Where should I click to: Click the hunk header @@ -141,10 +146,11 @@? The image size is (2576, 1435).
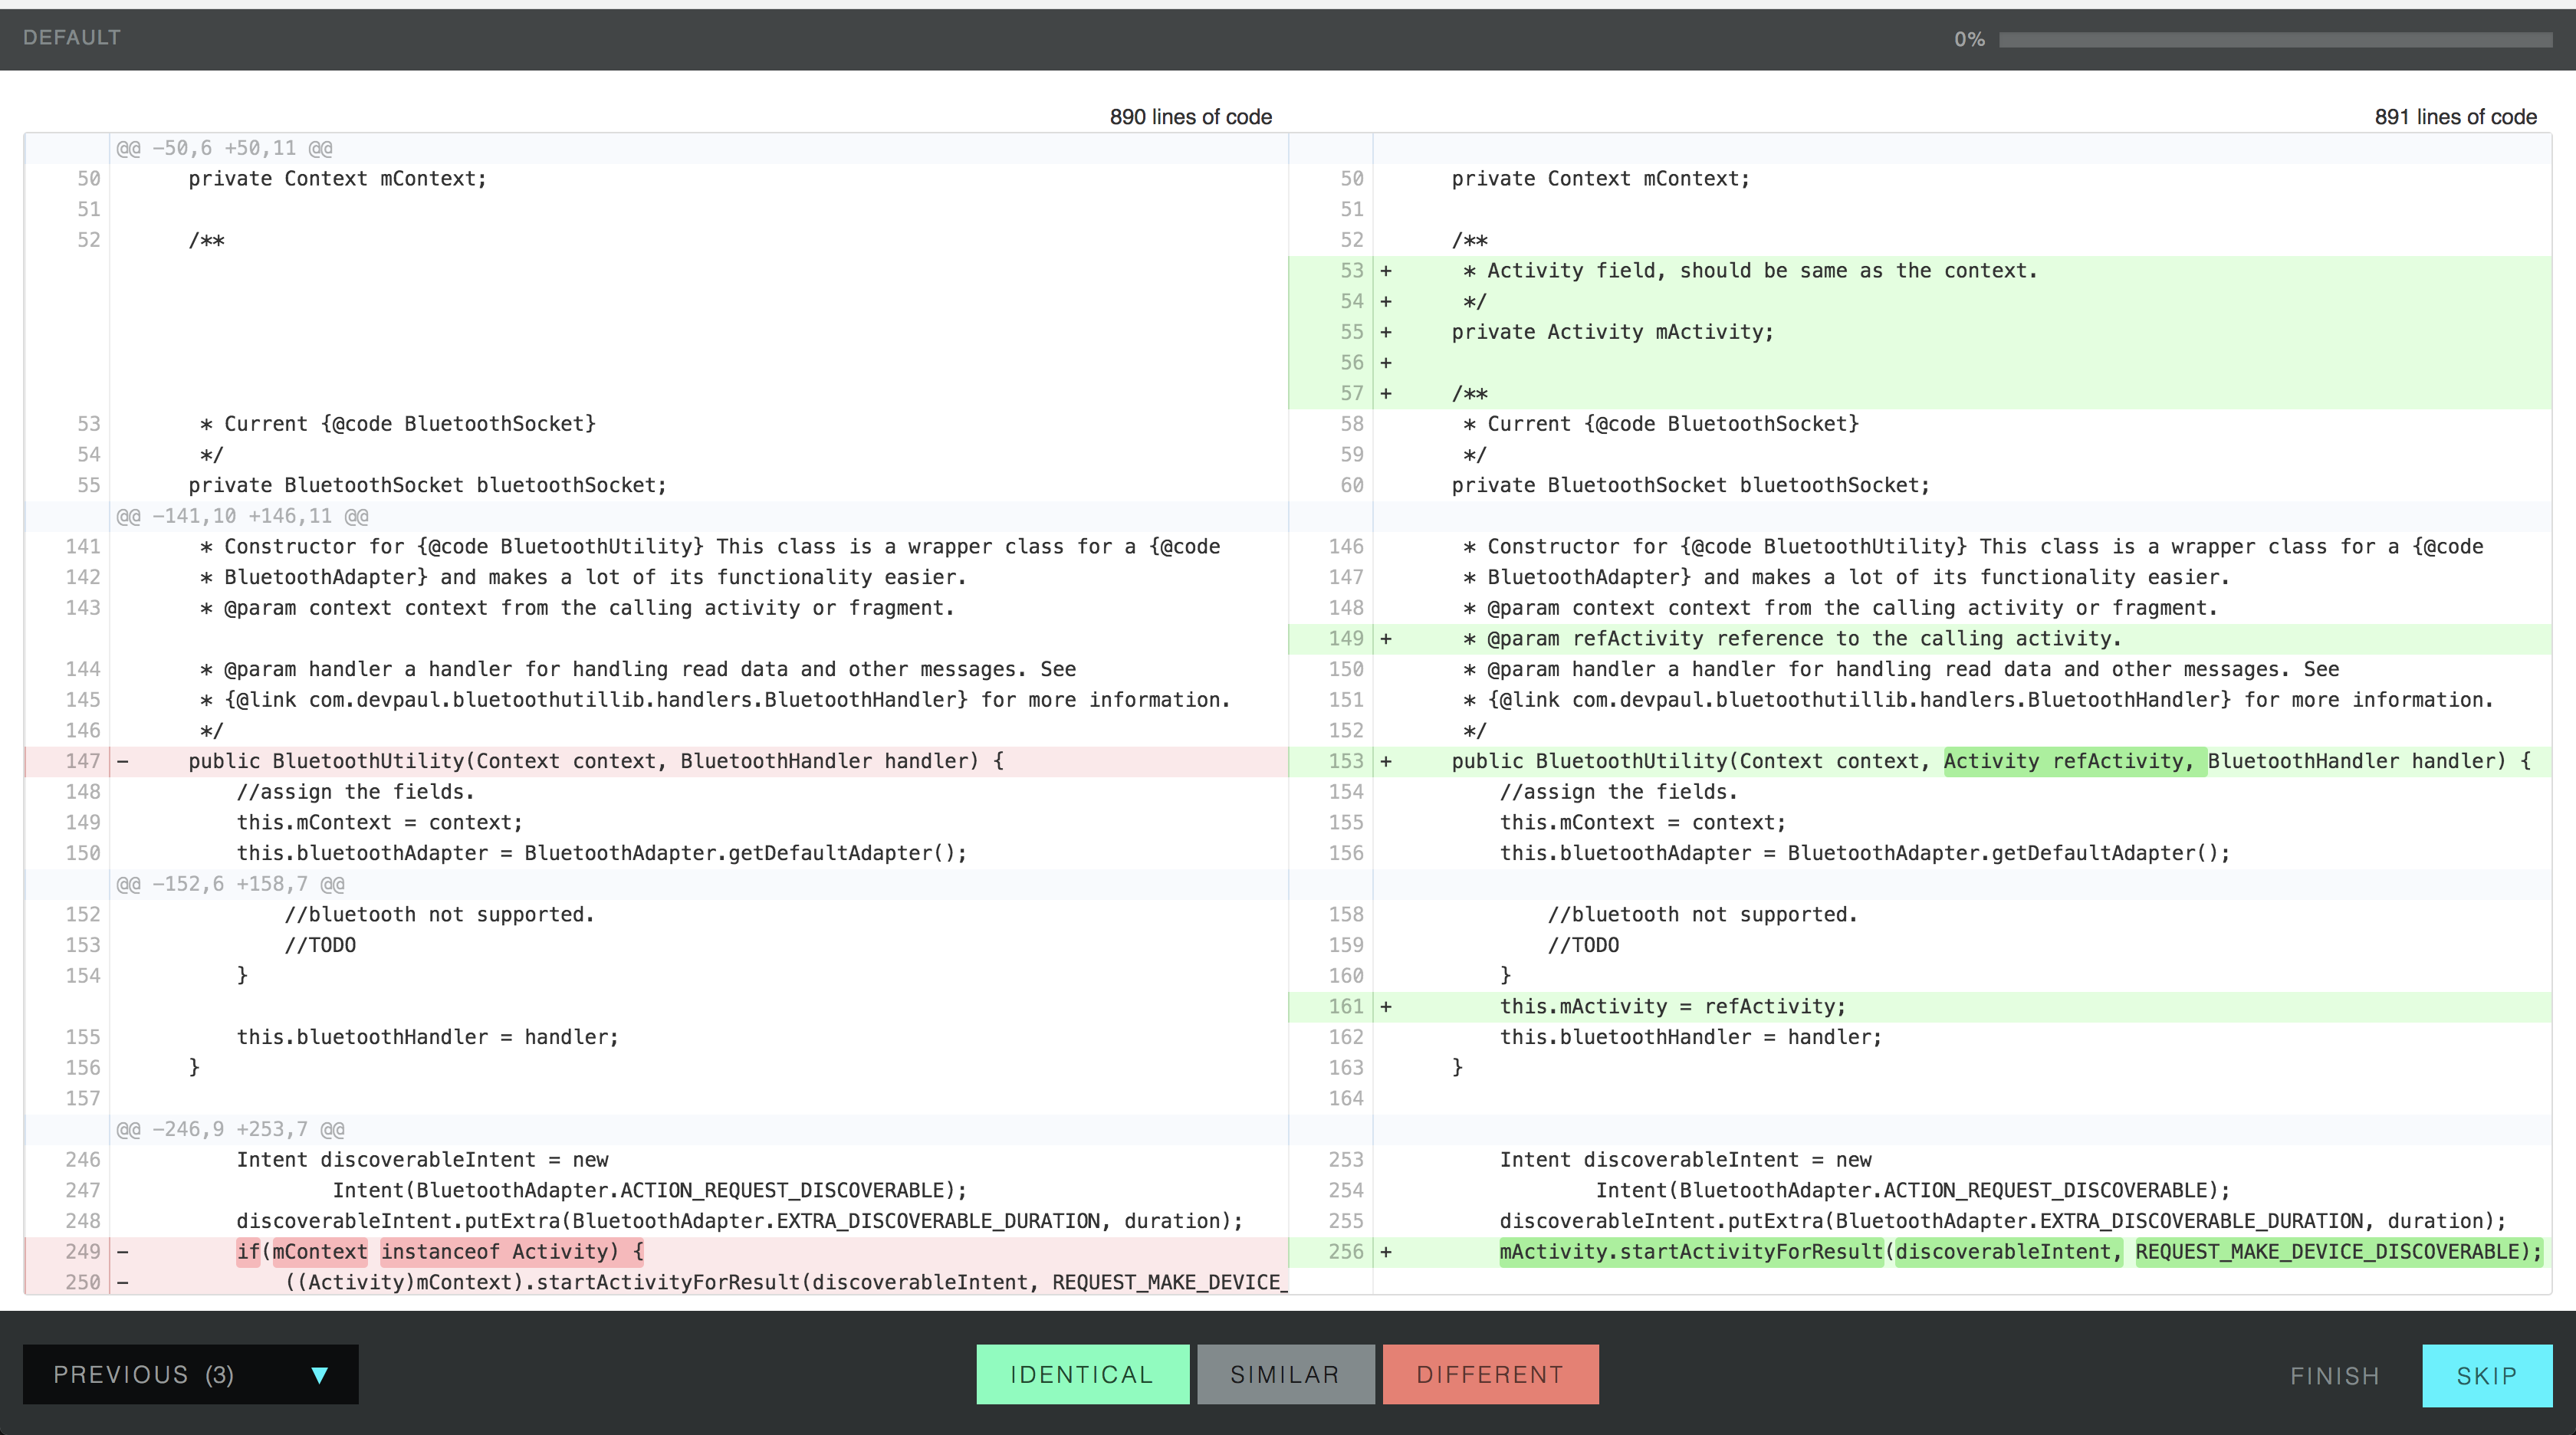click(242, 516)
